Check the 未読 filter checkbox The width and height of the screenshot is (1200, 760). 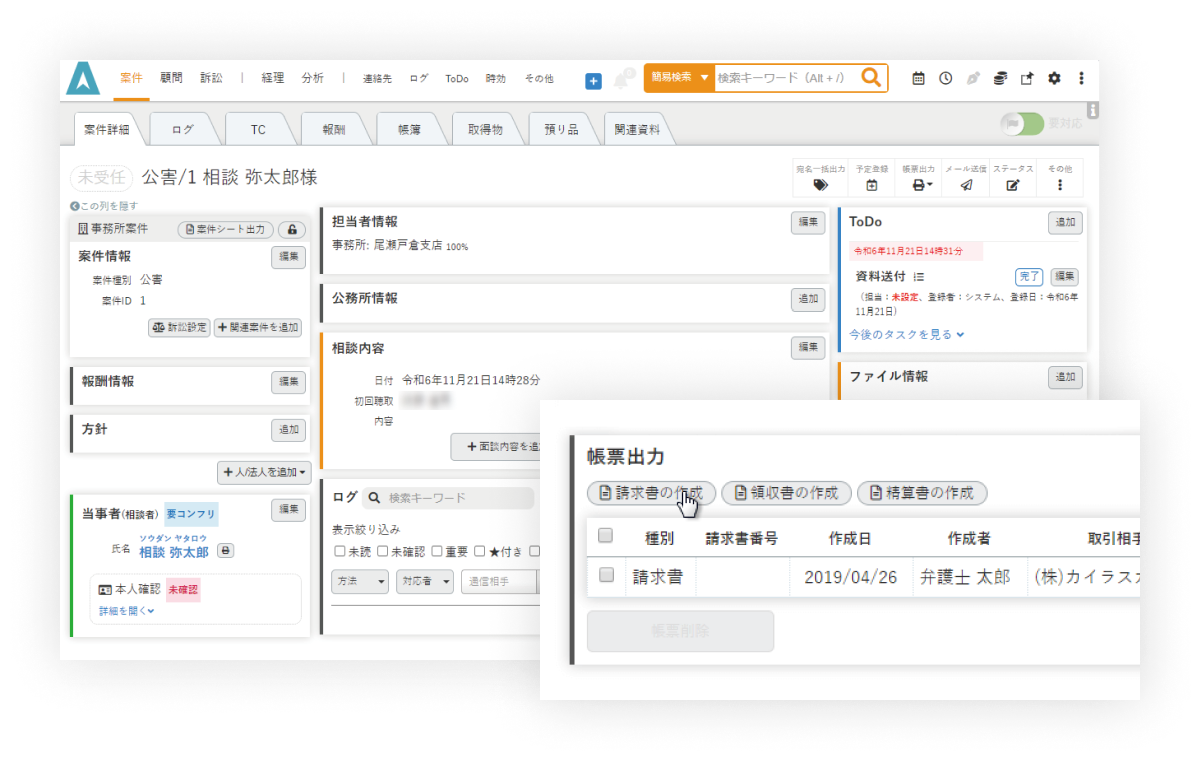click(340, 551)
